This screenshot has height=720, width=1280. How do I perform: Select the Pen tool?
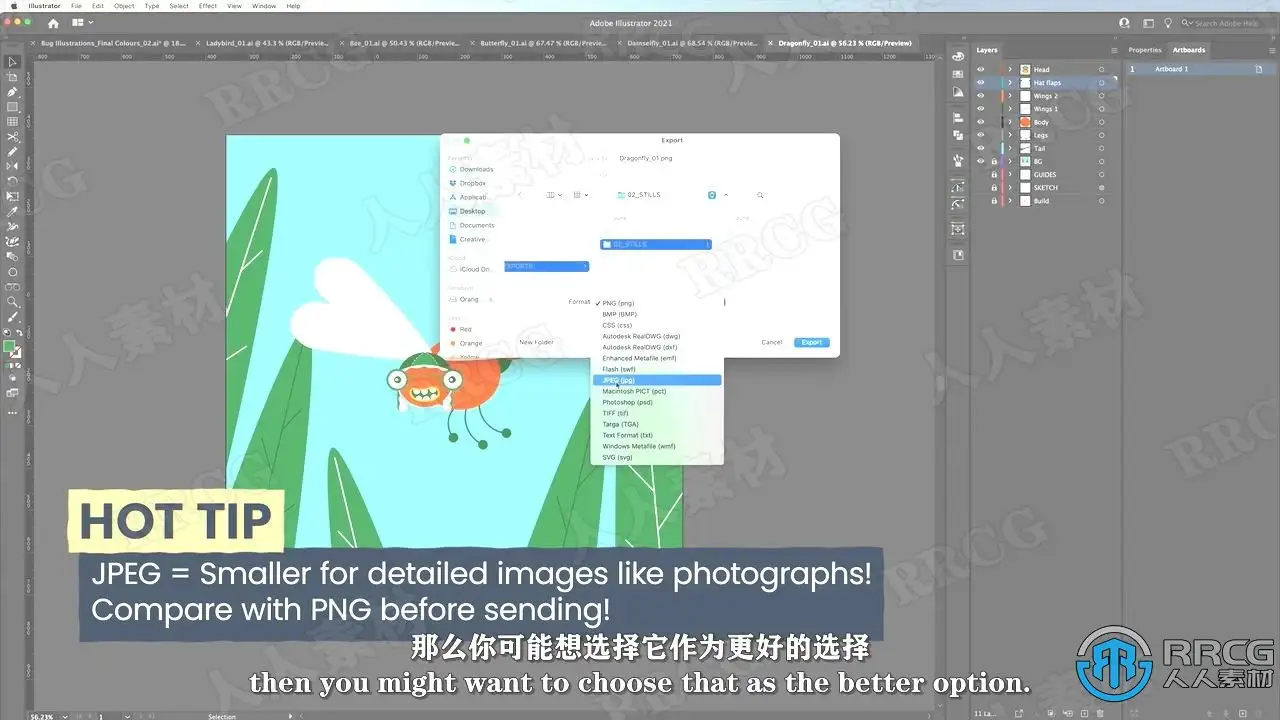click(13, 92)
